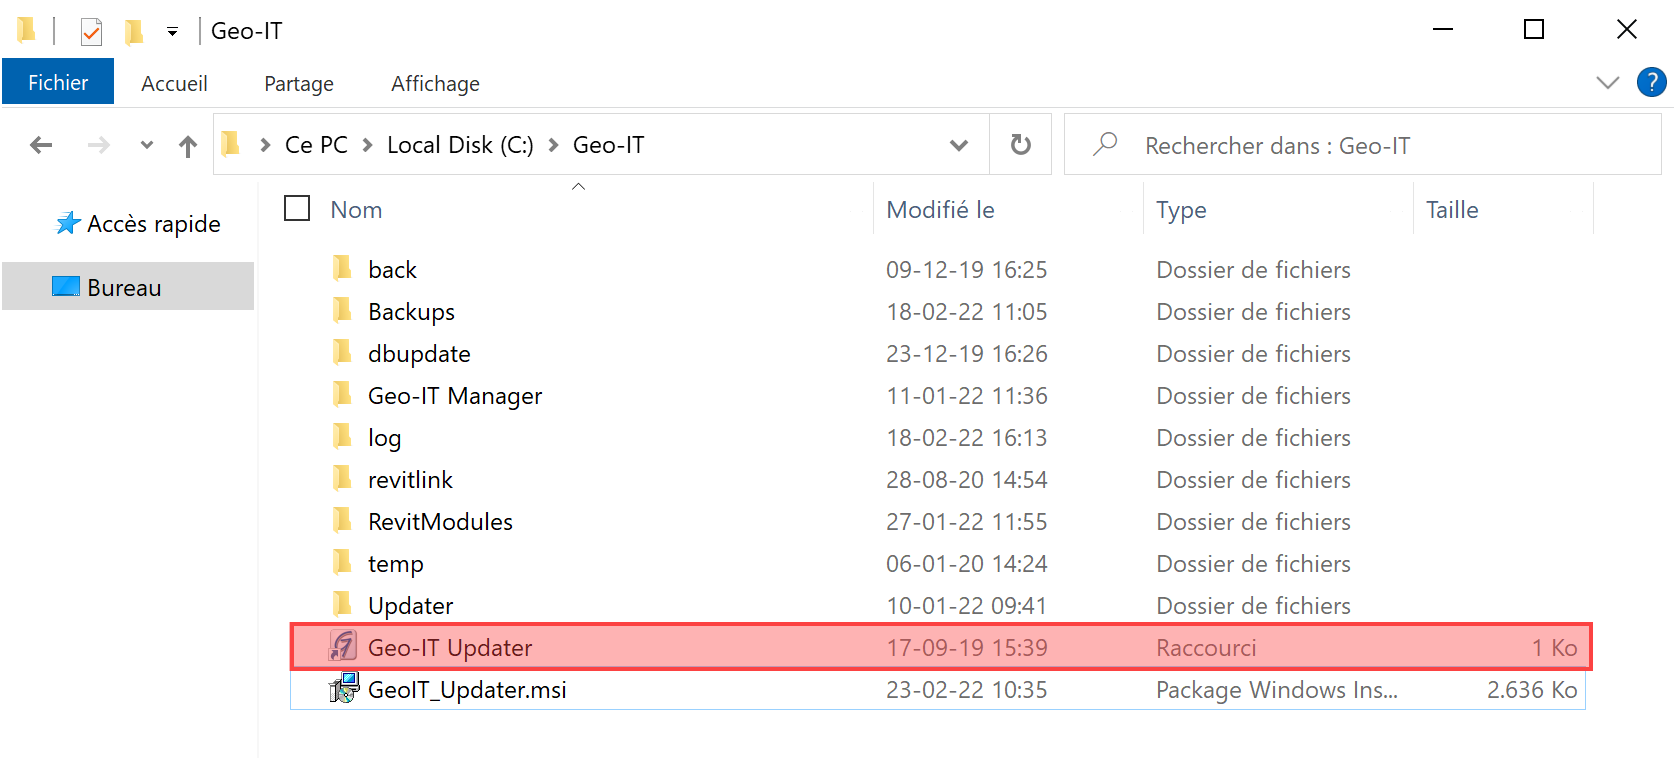1676x758 pixels.
Task: Select Accès rapide in navigation pane
Action: [154, 224]
